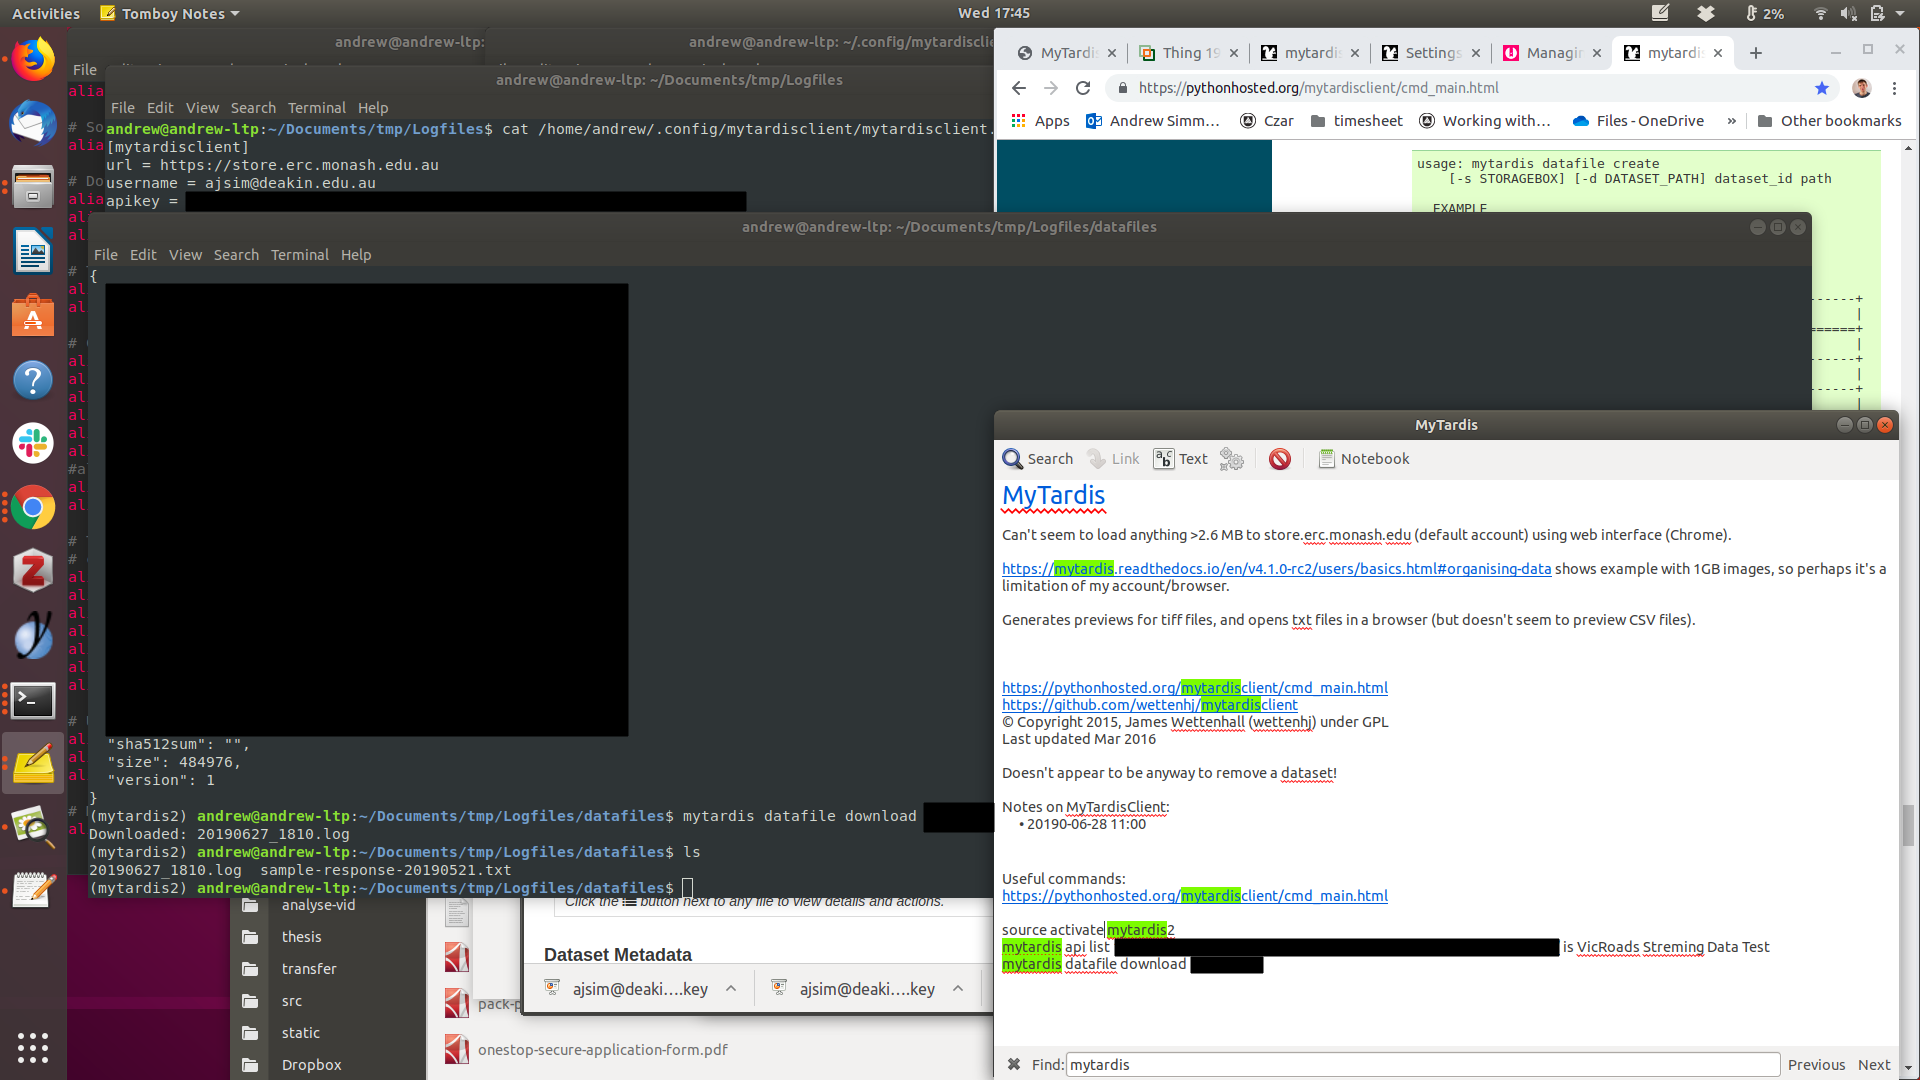Open the thesis folder in file list
The image size is (1920, 1080).
(301, 937)
